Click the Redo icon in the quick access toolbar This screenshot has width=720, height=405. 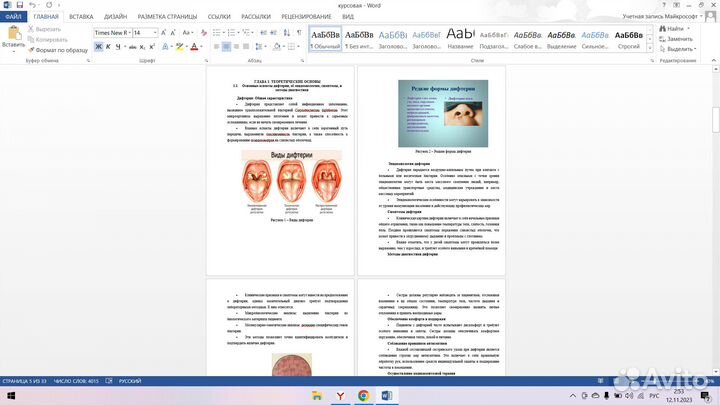point(49,5)
